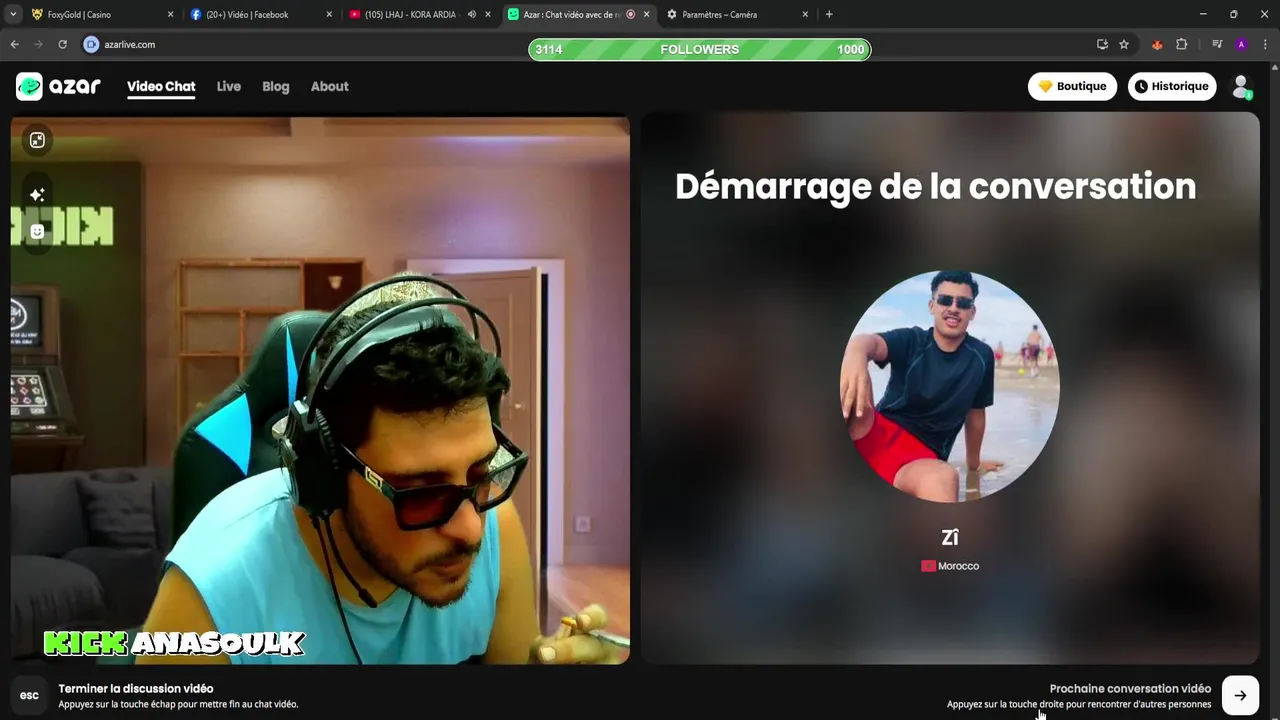Mute the YouTube tab audio

[x=472, y=14]
